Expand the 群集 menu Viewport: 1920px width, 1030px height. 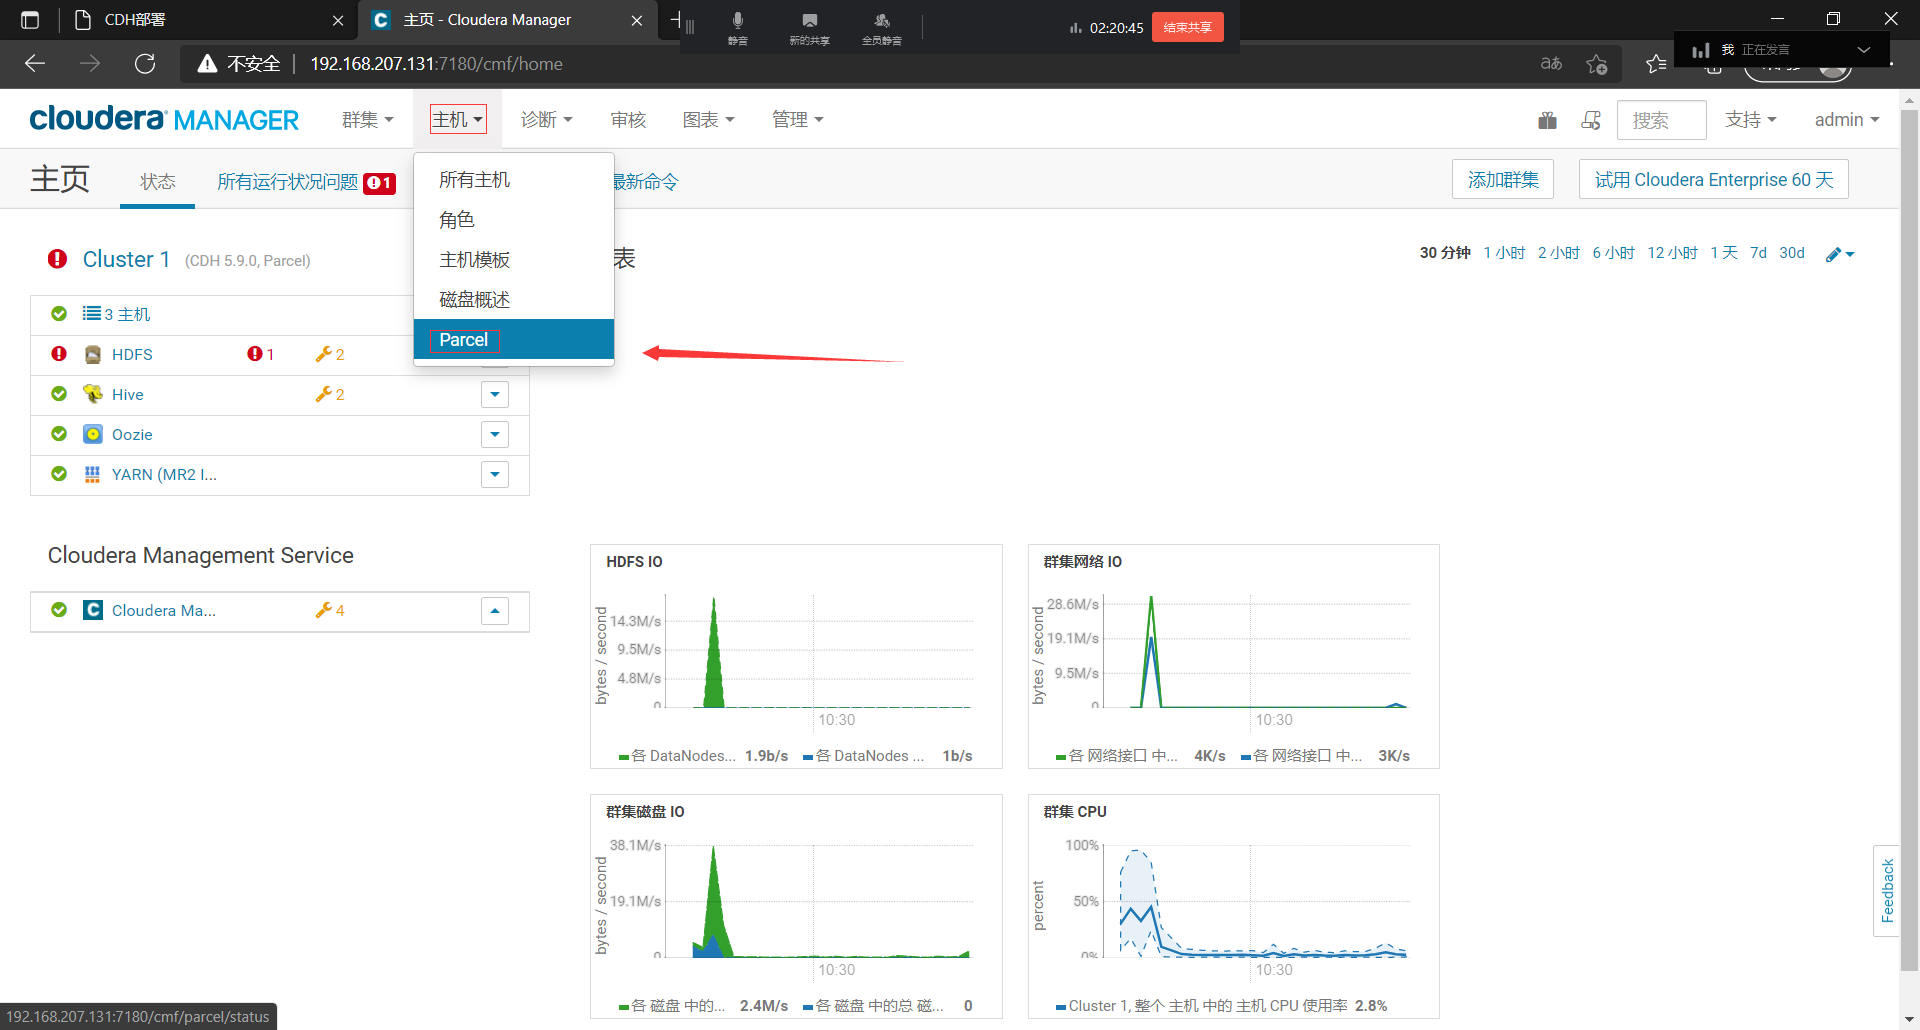point(367,120)
